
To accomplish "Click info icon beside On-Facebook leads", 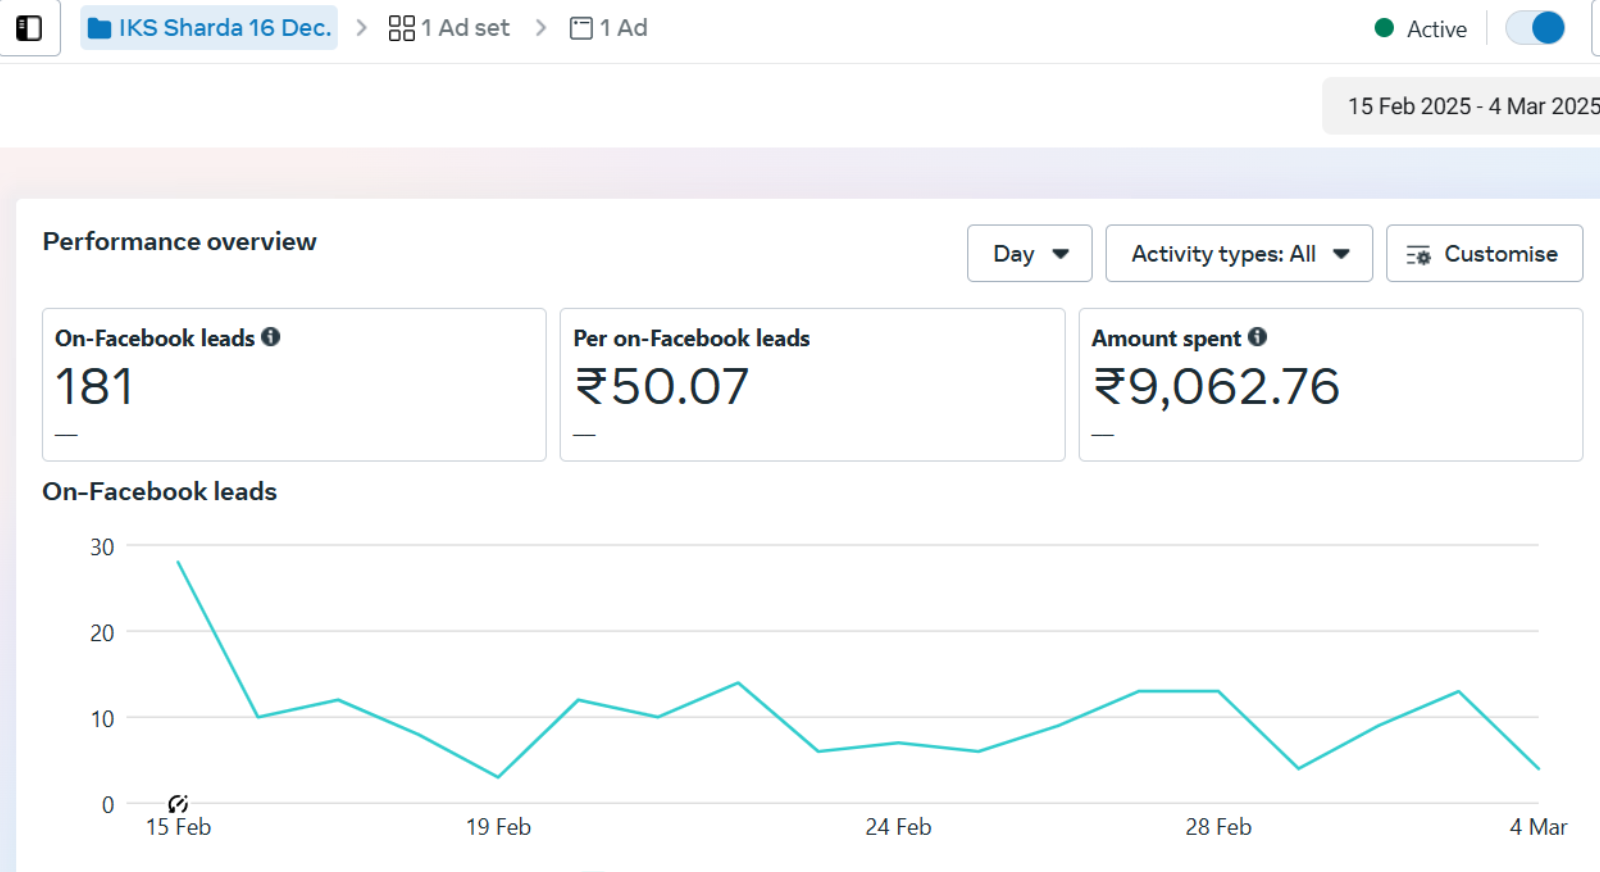I will tap(271, 337).
